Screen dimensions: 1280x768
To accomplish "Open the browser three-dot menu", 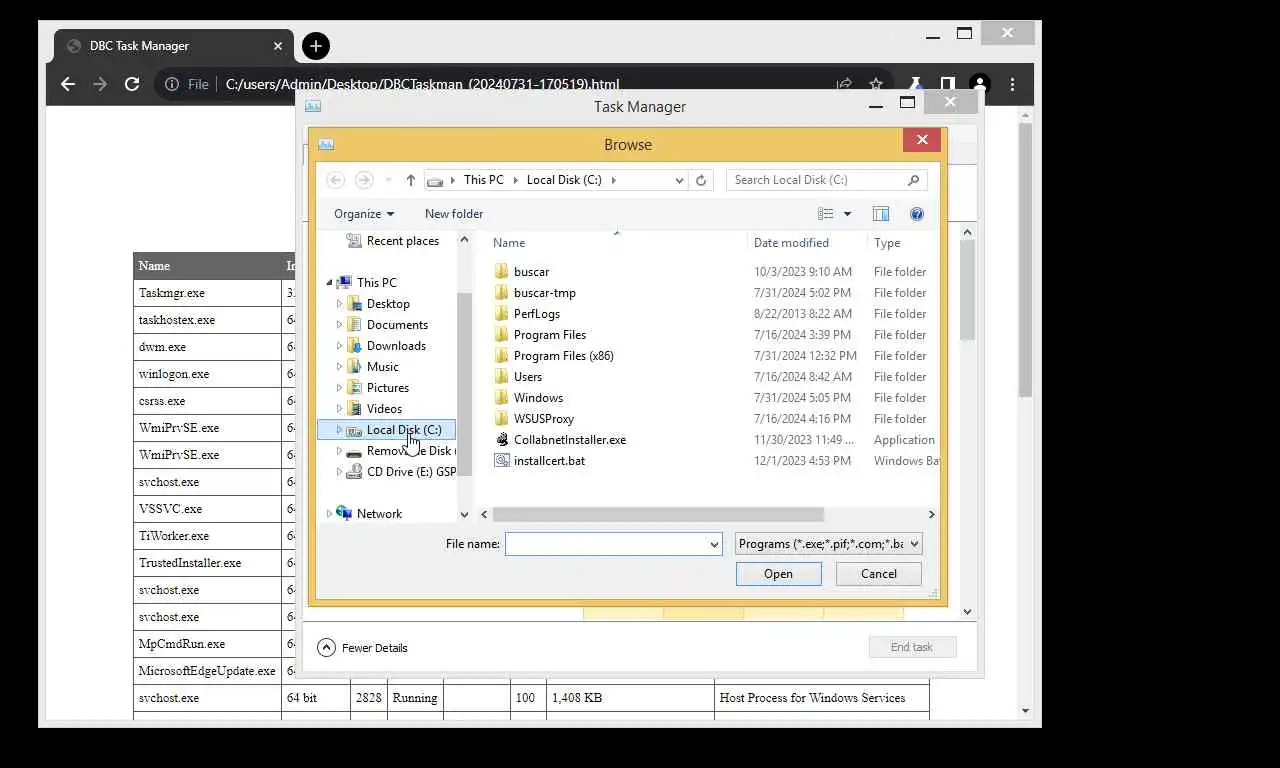I will (x=1012, y=85).
